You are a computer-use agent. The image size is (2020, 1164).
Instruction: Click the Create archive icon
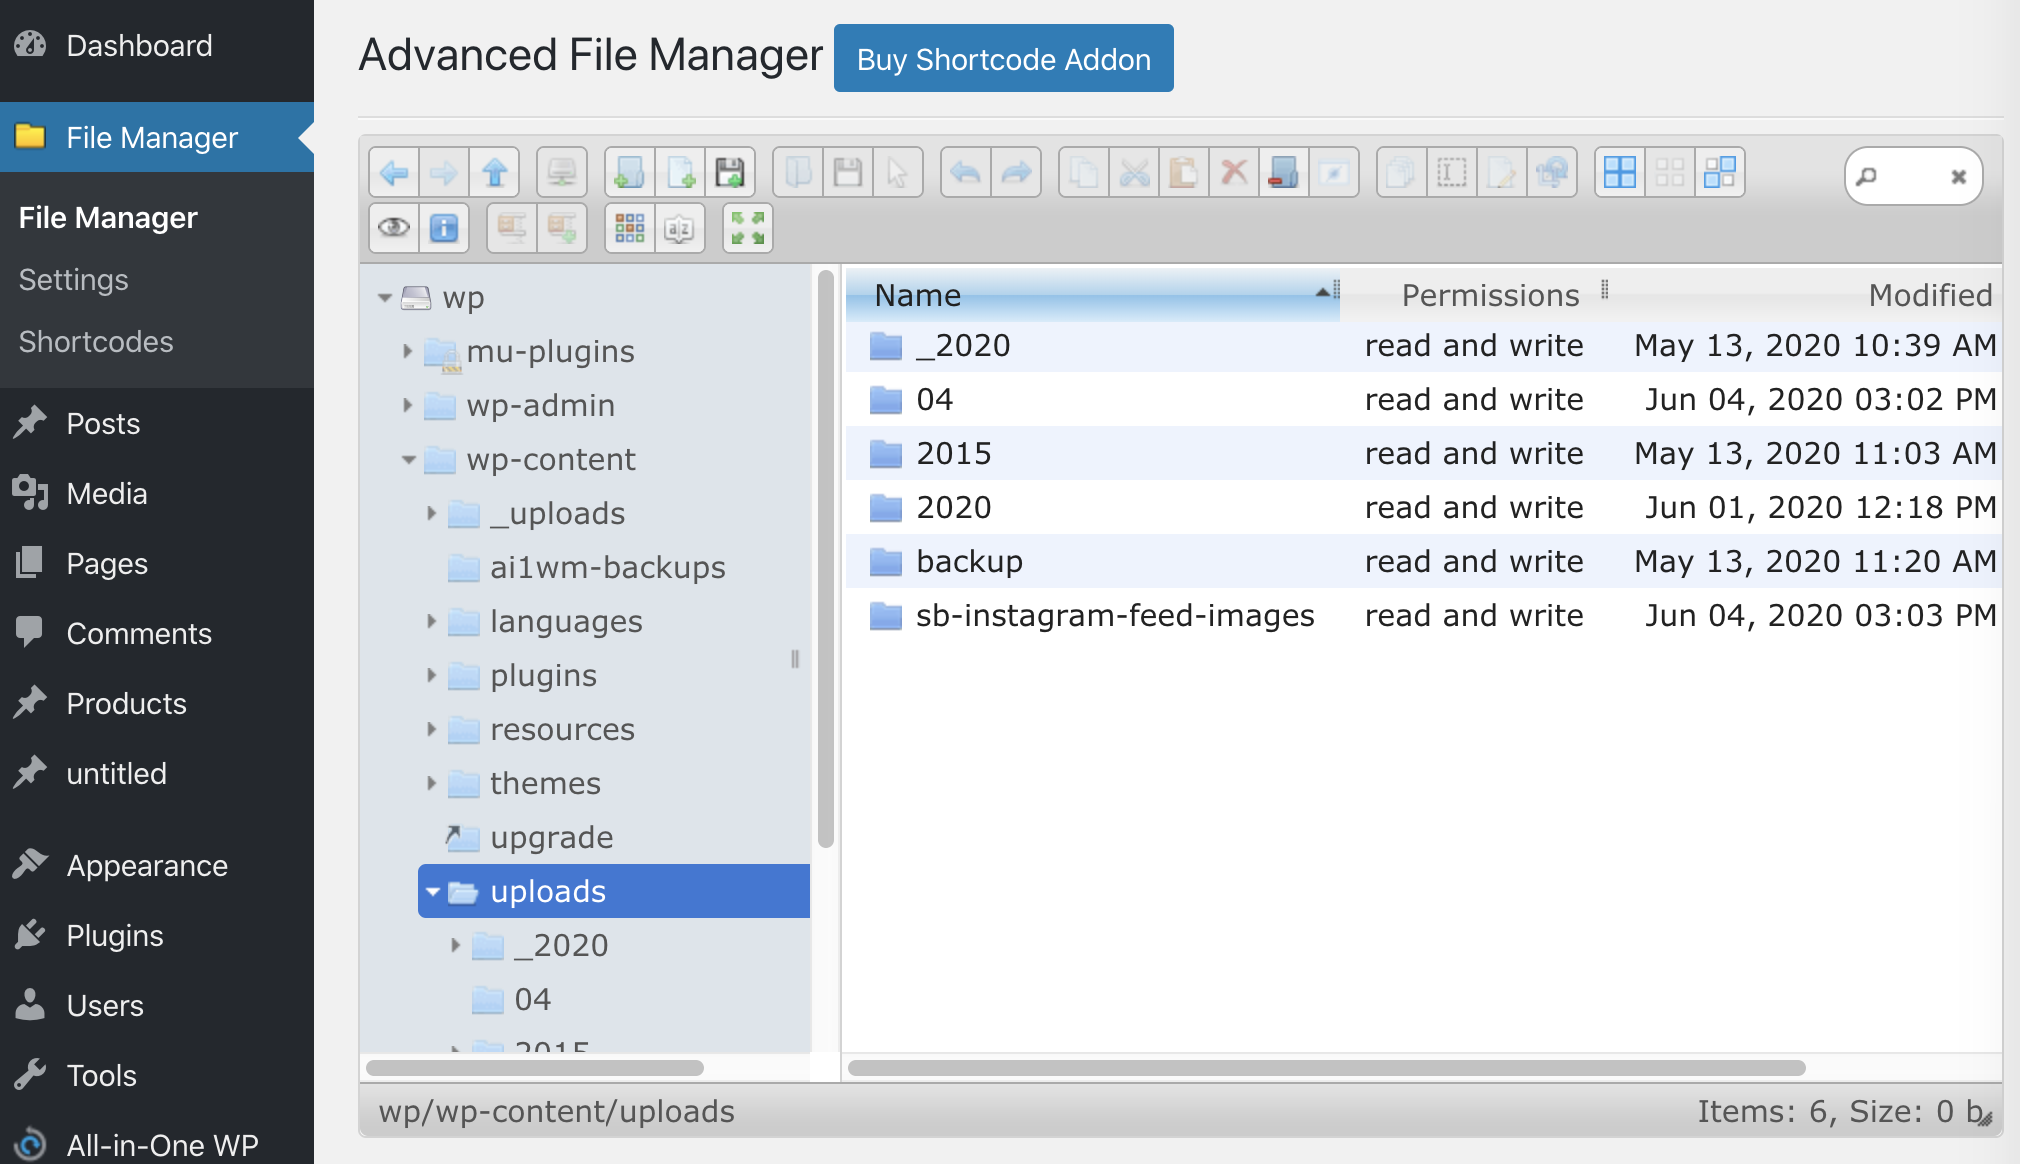click(562, 229)
